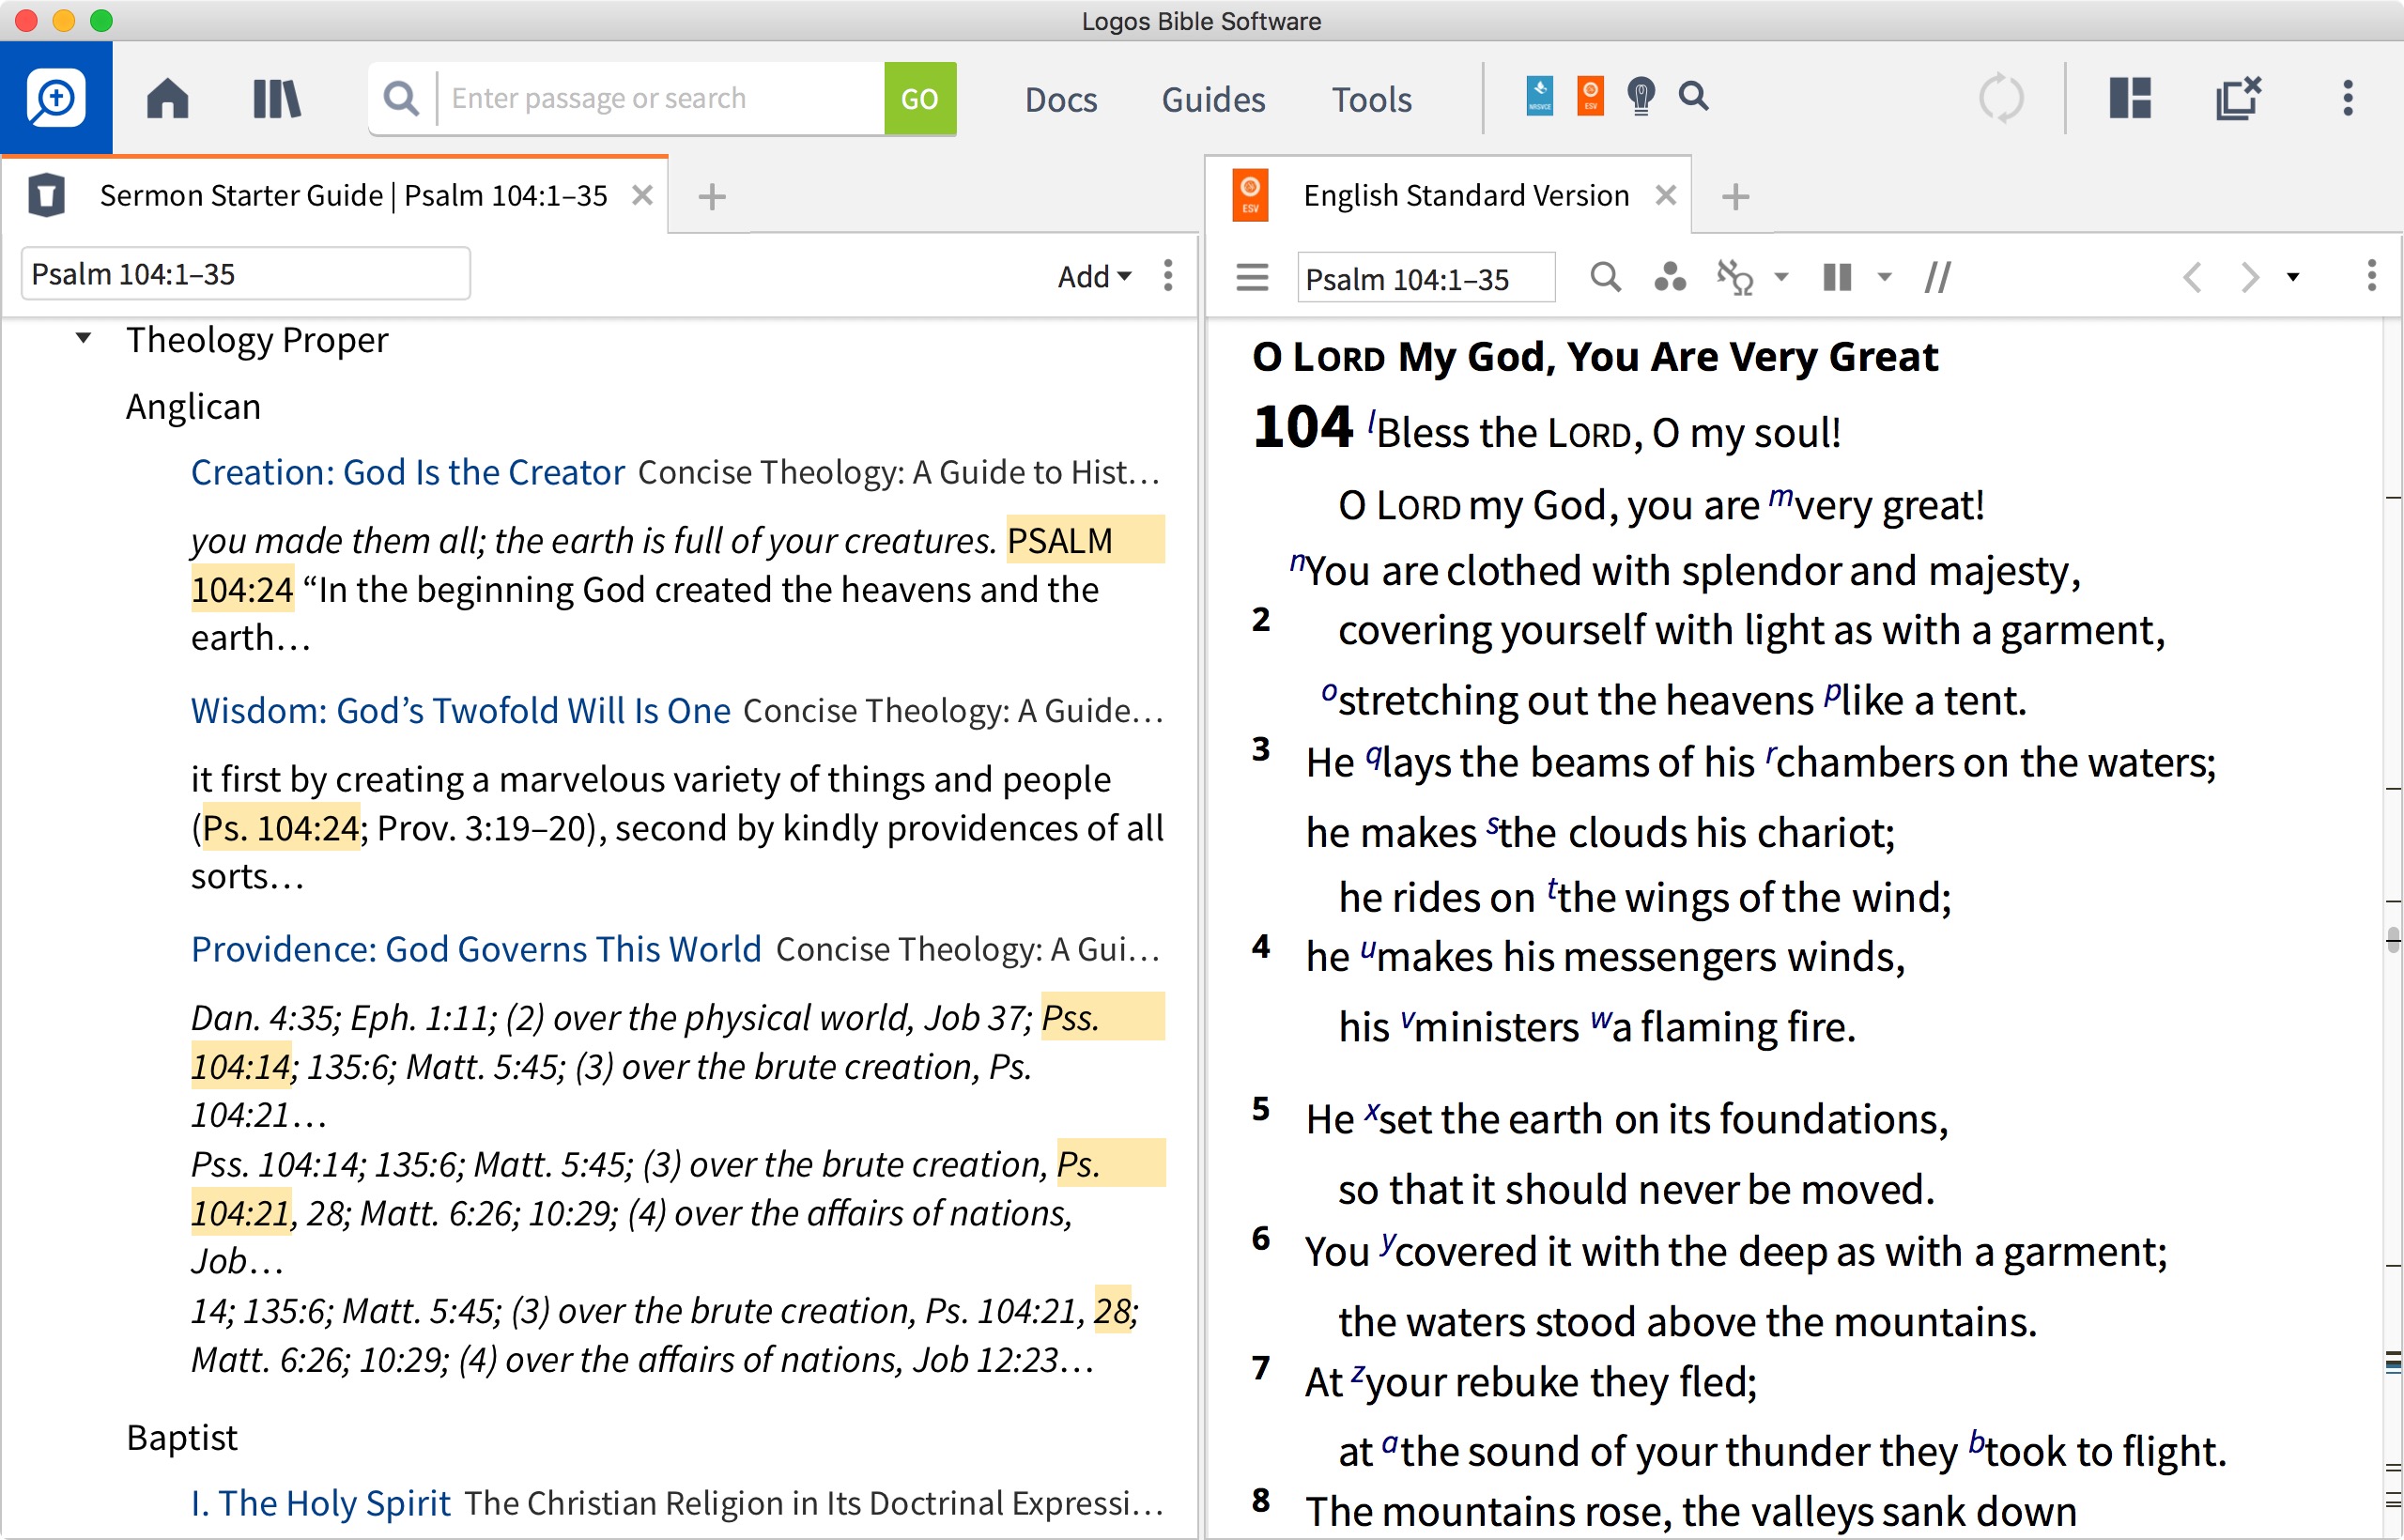This screenshot has width=2404, height=1540.
Task: Click the close all panels icon
Action: click(x=2238, y=98)
